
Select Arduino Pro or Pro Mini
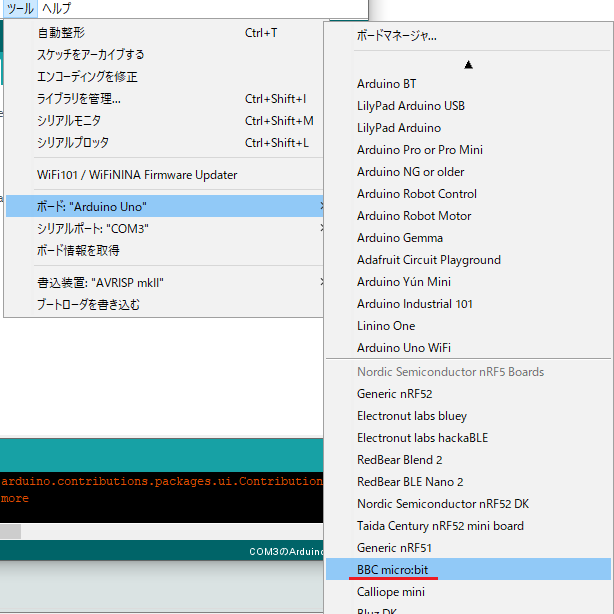pyautogui.click(x=468, y=150)
